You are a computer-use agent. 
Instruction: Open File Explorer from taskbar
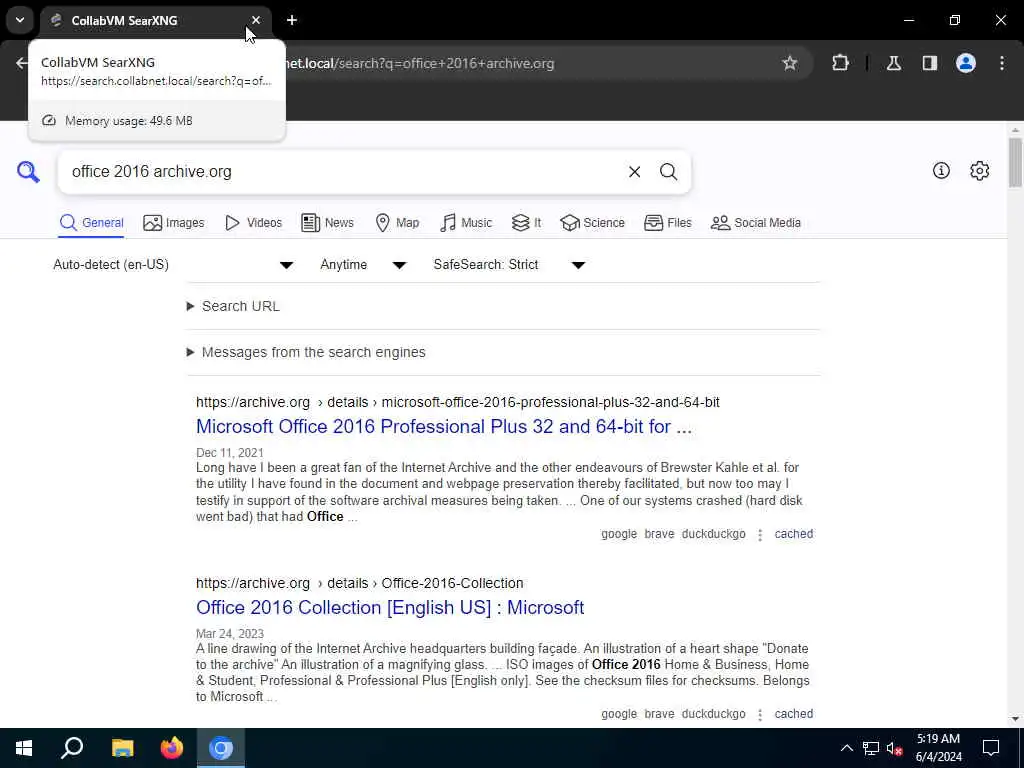(x=122, y=748)
